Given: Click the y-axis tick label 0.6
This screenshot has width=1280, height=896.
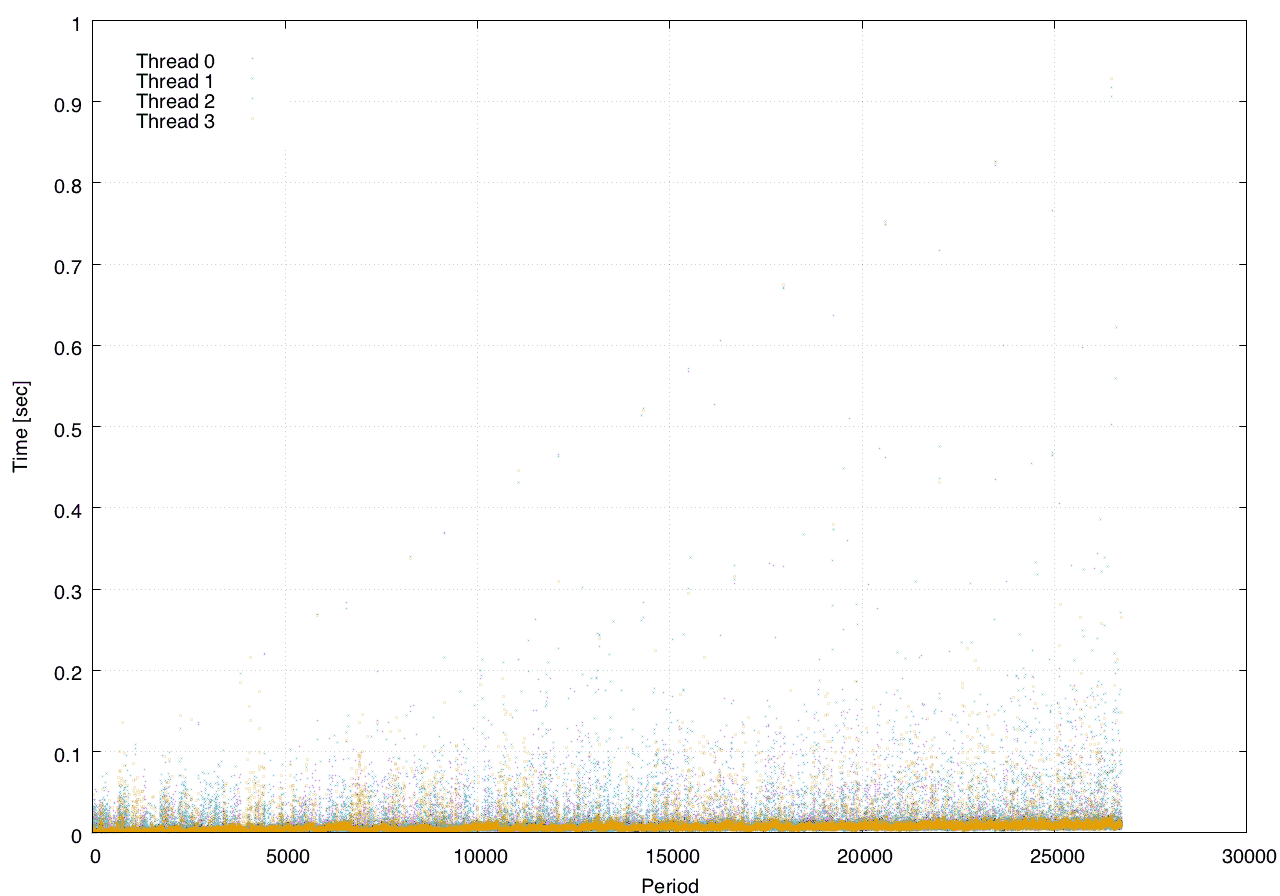Looking at the screenshot, I should click(x=69, y=346).
